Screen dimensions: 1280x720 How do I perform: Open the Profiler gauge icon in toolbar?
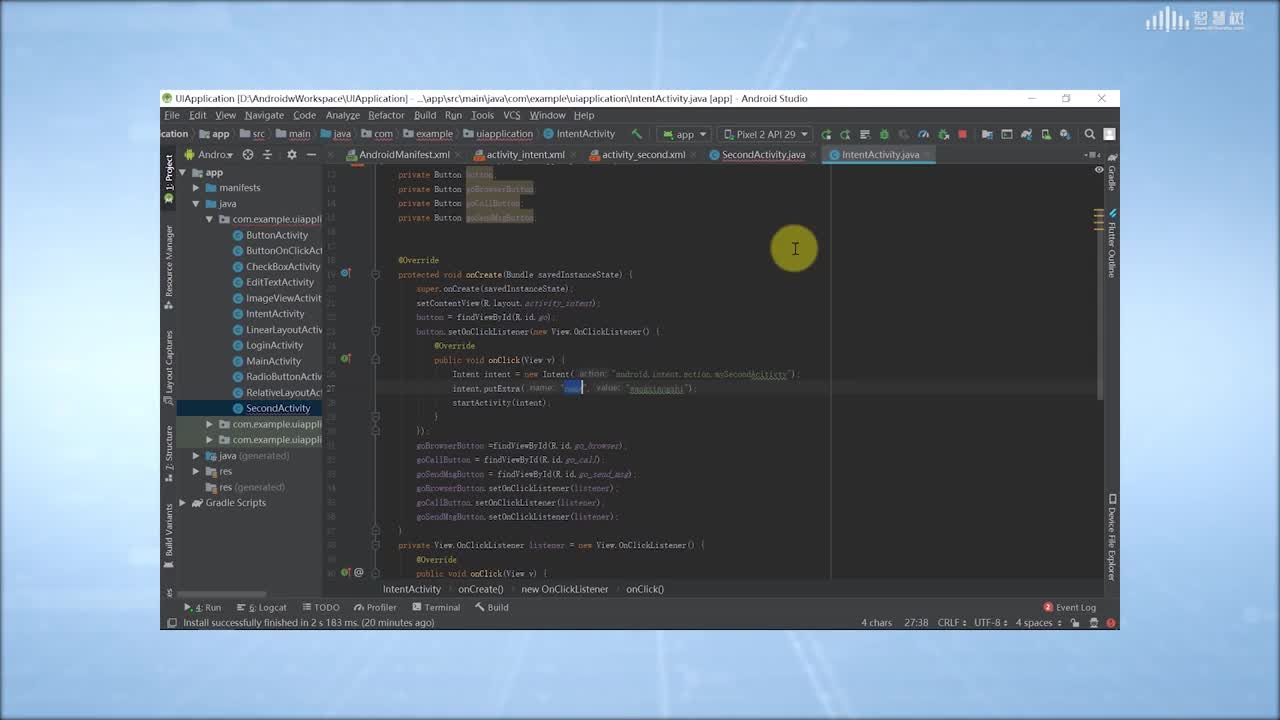923,134
